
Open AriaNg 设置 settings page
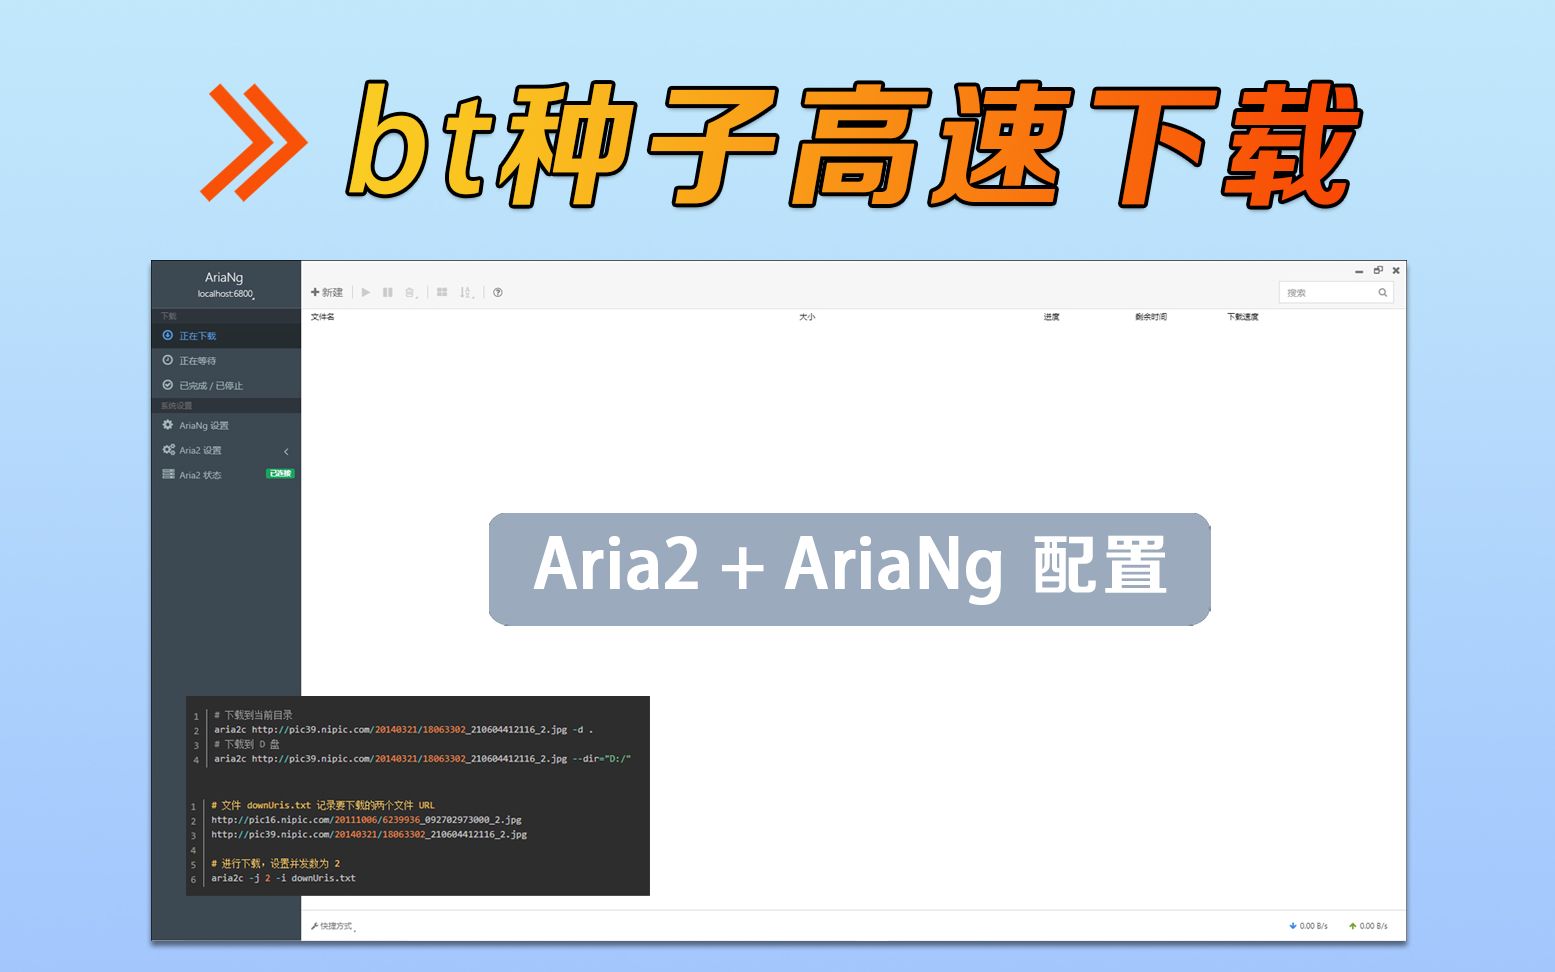coord(226,425)
